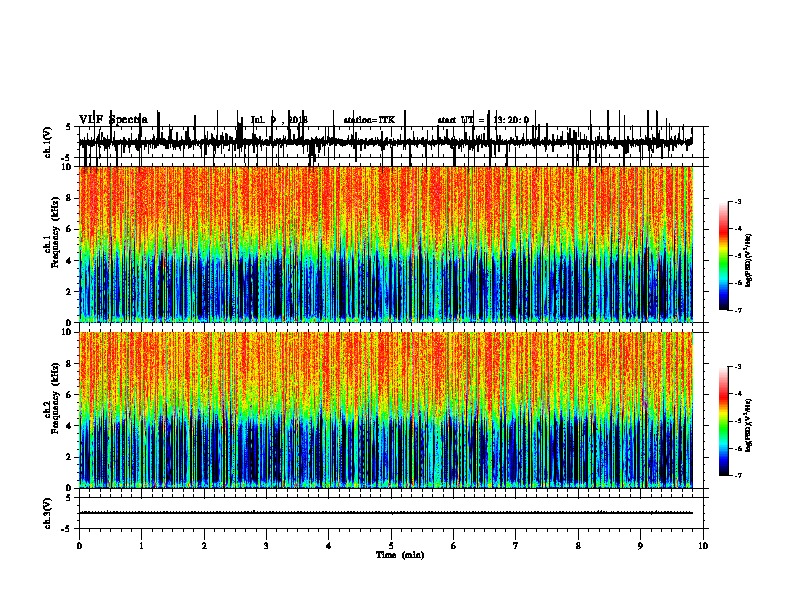
Task: Select the date text "Jul 9, 2018"
Action: pyautogui.click(x=279, y=120)
